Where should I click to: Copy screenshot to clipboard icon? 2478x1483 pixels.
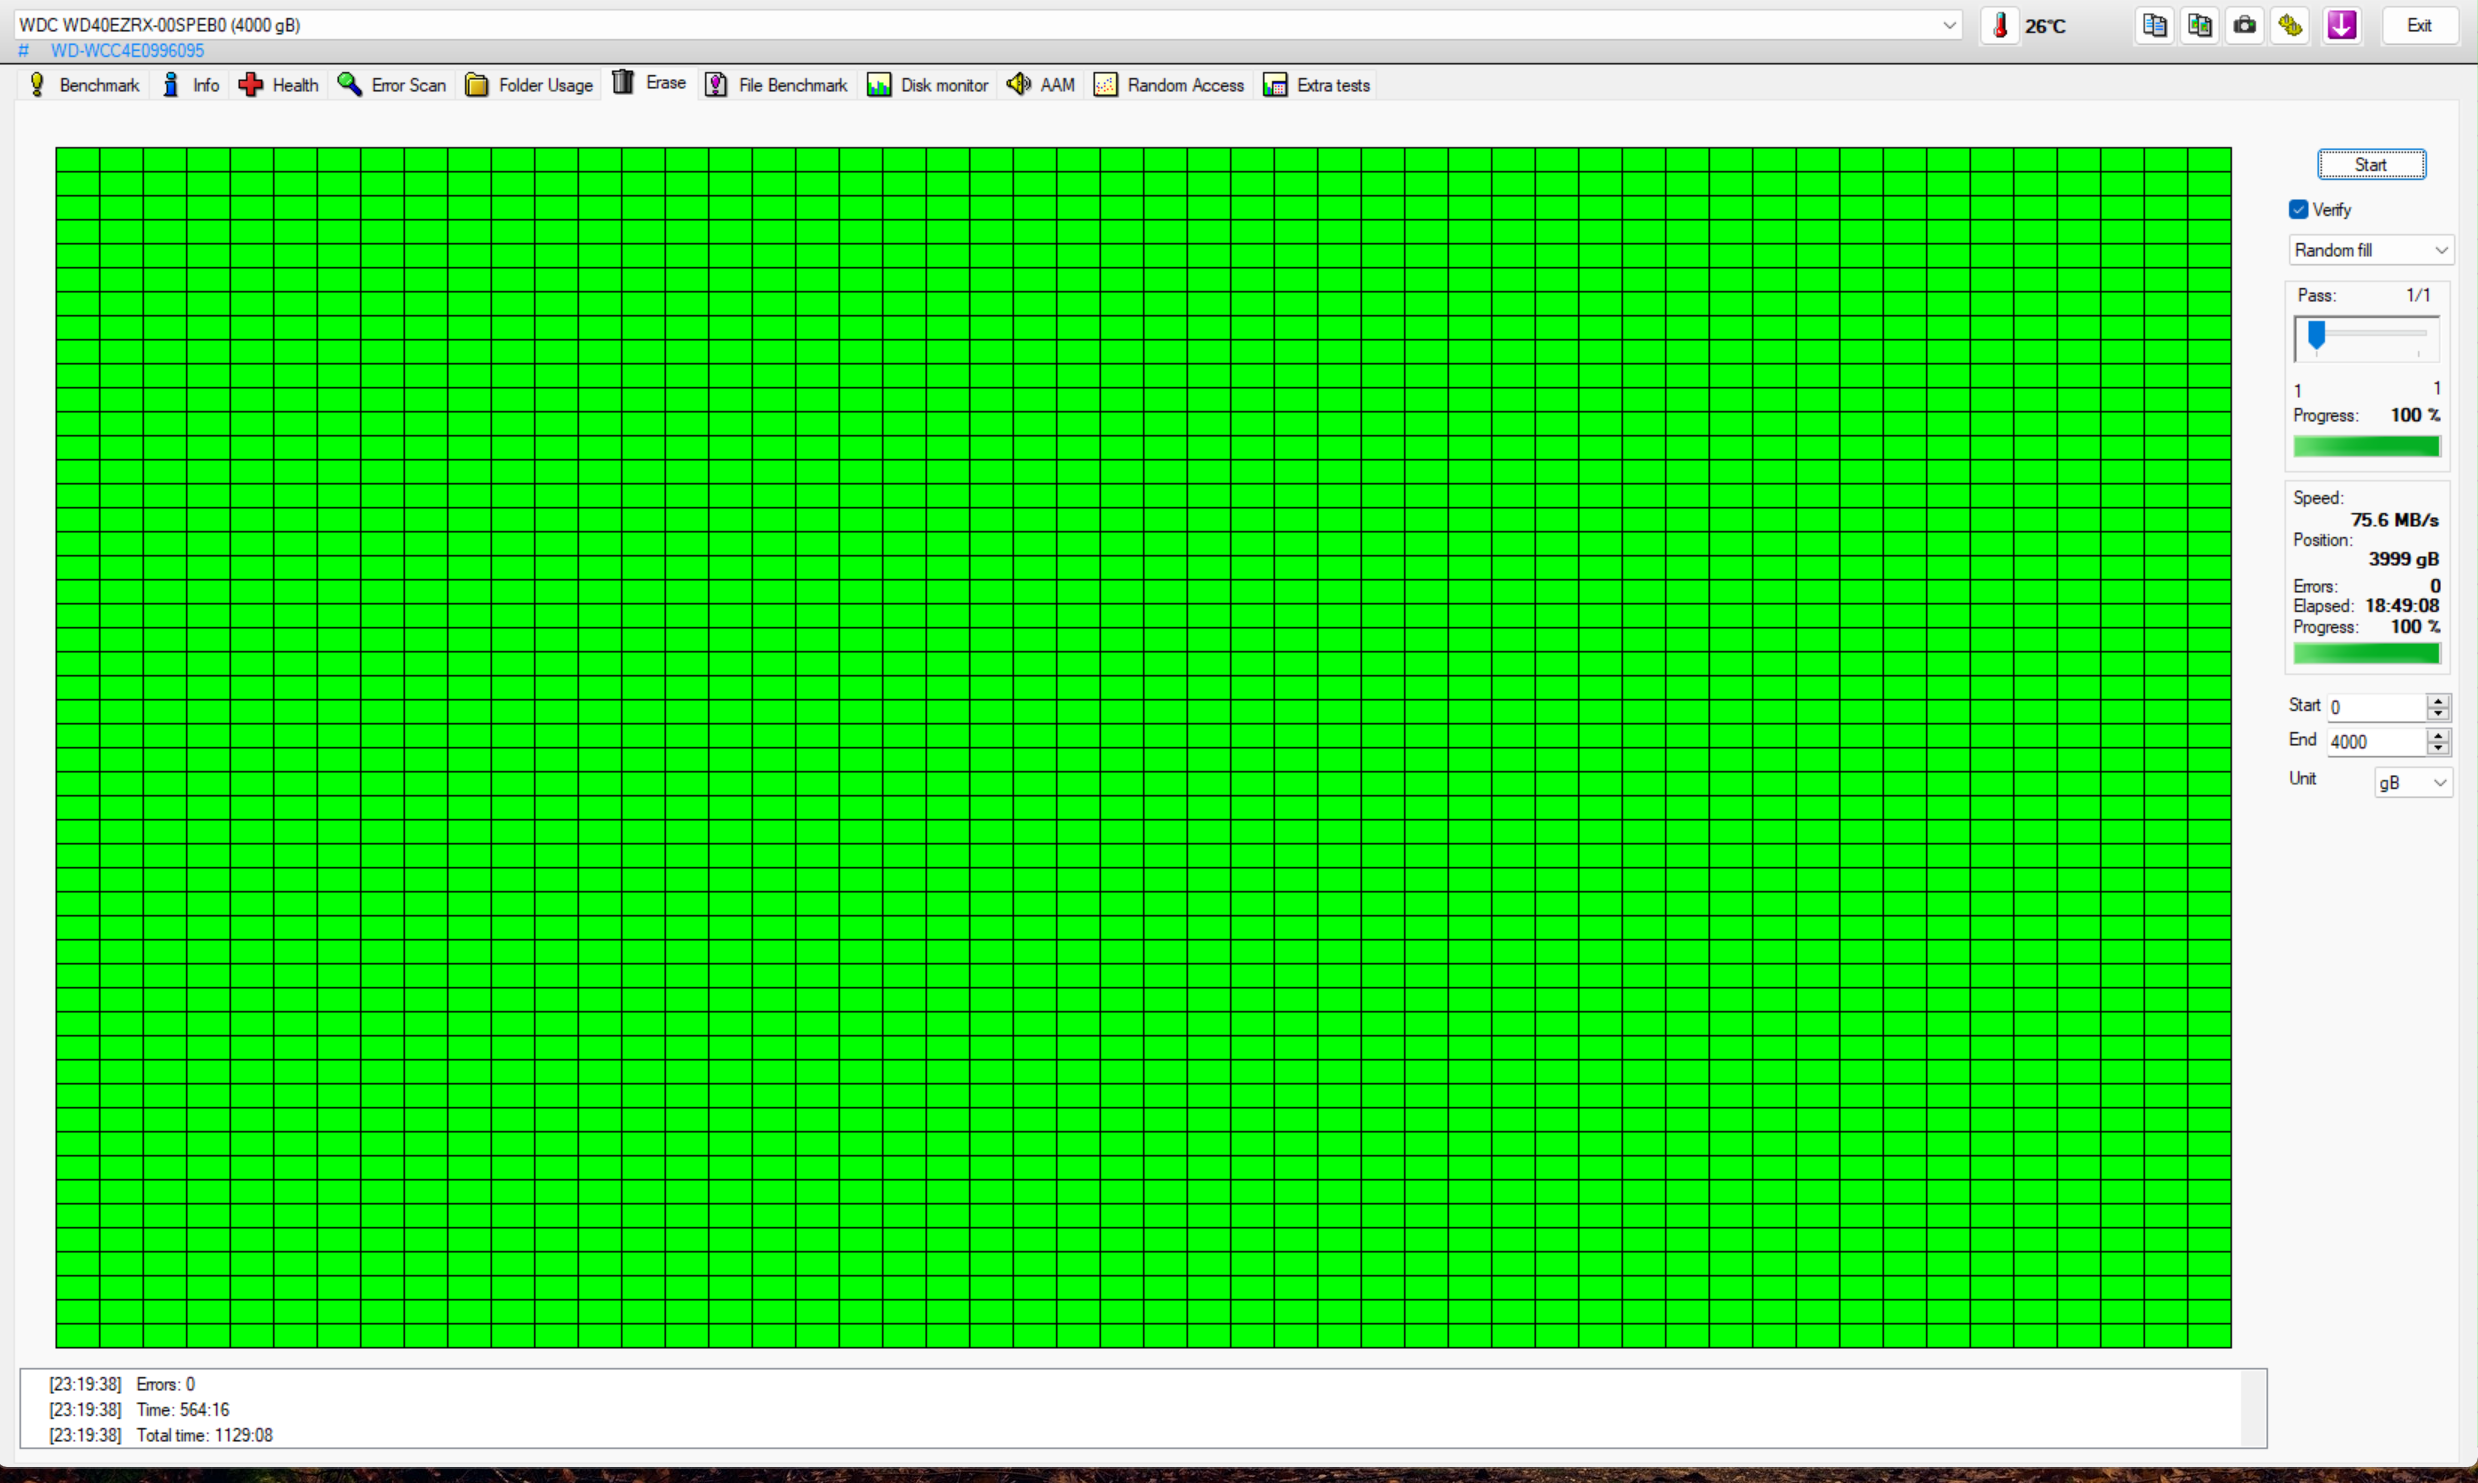(x=2199, y=25)
